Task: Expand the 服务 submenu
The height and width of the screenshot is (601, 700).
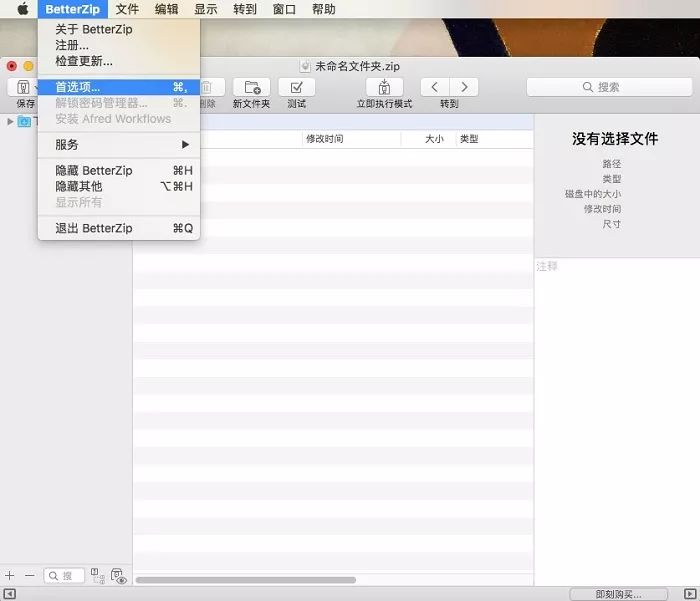Action: pyautogui.click(x=119, y=145)
